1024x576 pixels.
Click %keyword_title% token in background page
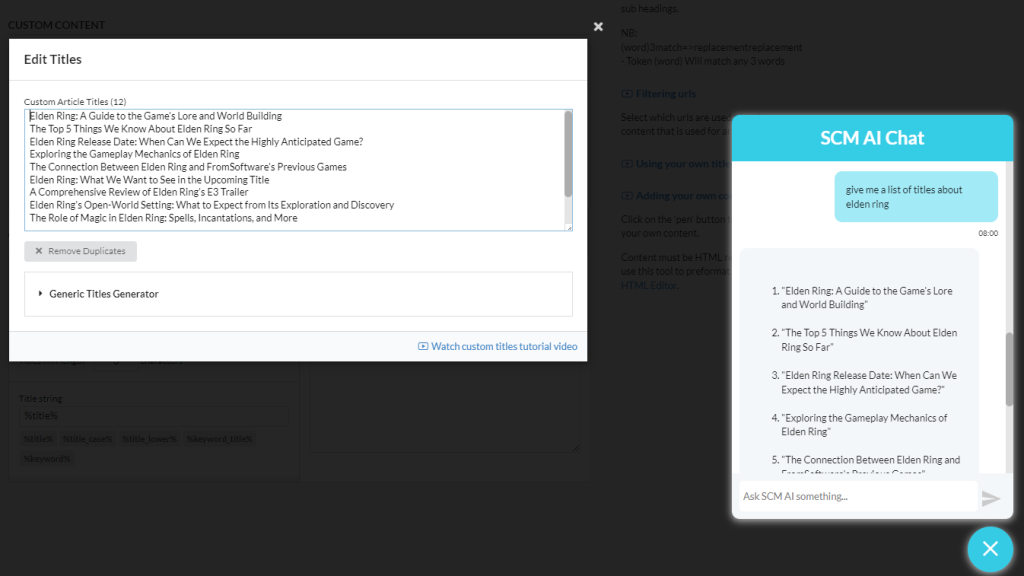(219, 439)
